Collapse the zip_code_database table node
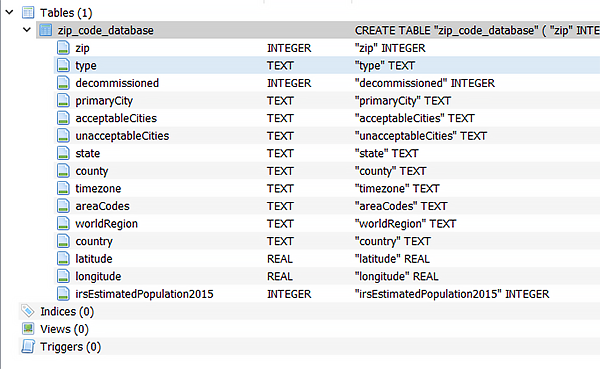This screenshot has height=369, width=600. (27, 29)
